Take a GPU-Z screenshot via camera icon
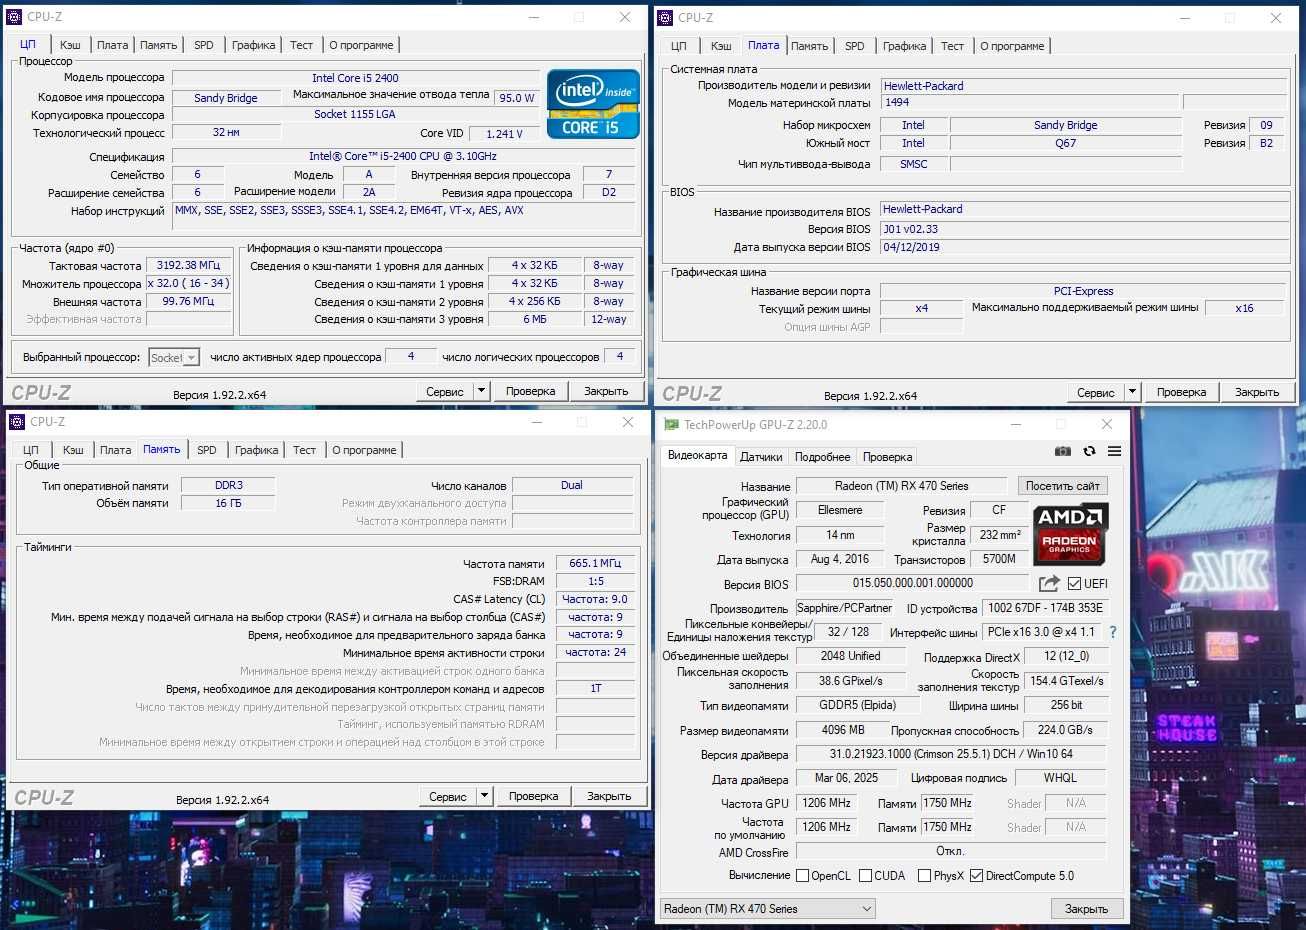 pyautogui.click(x=1063, y=451)
